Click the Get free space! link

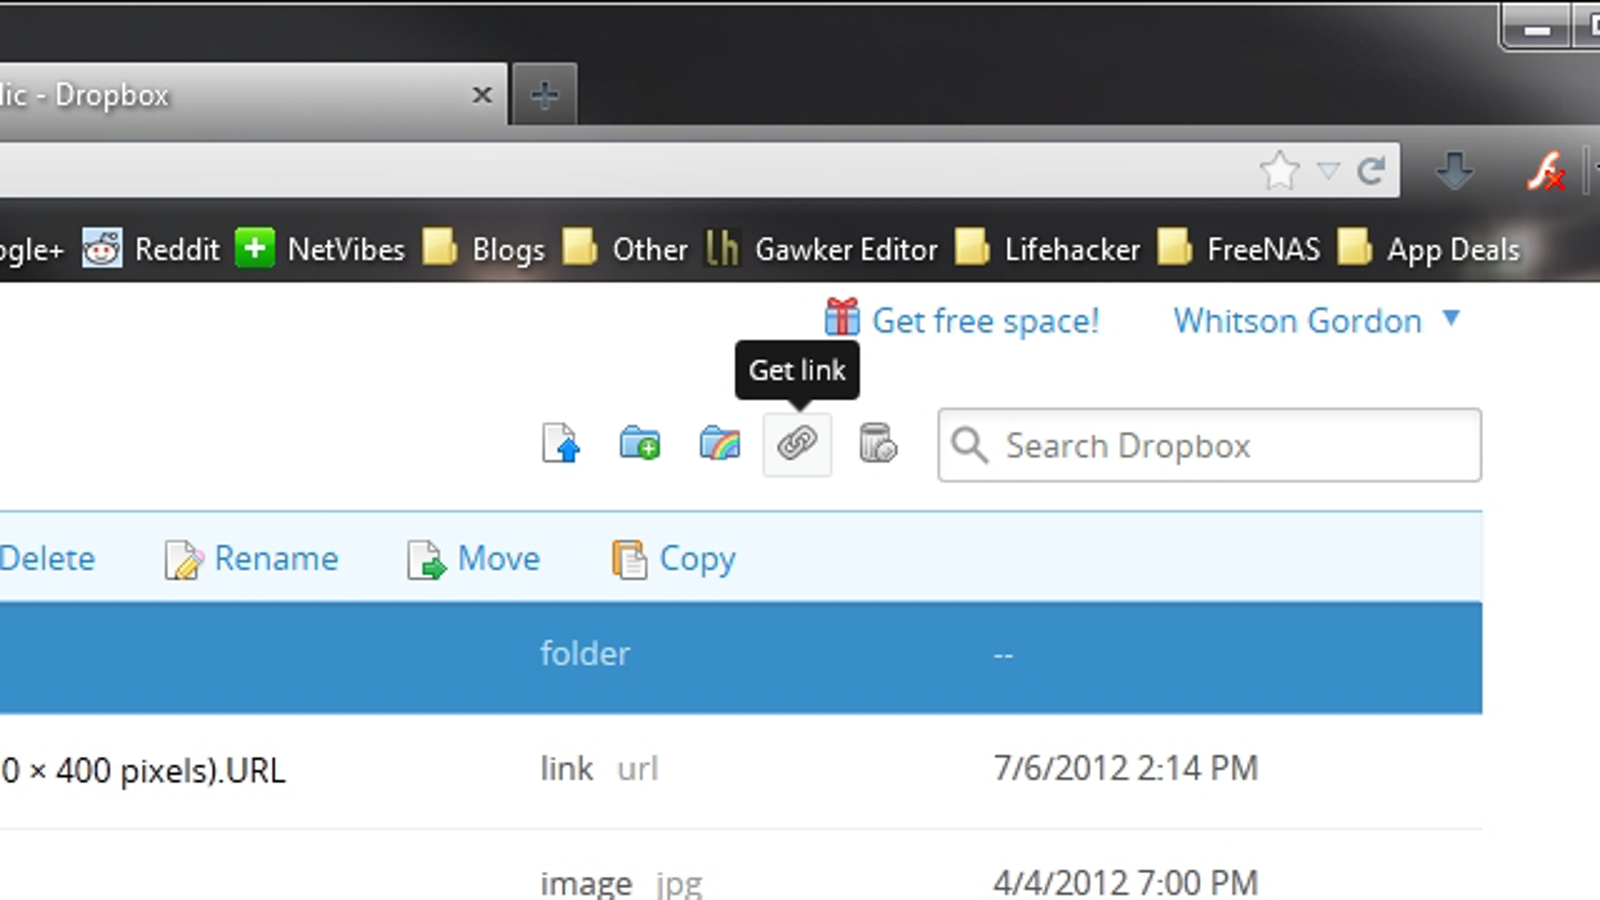tap(986, 321)
